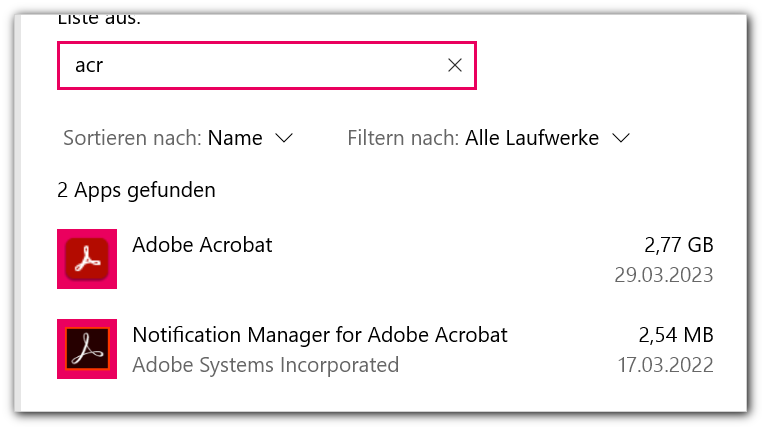Click the 2,77 GB size value

coord(679,244)
